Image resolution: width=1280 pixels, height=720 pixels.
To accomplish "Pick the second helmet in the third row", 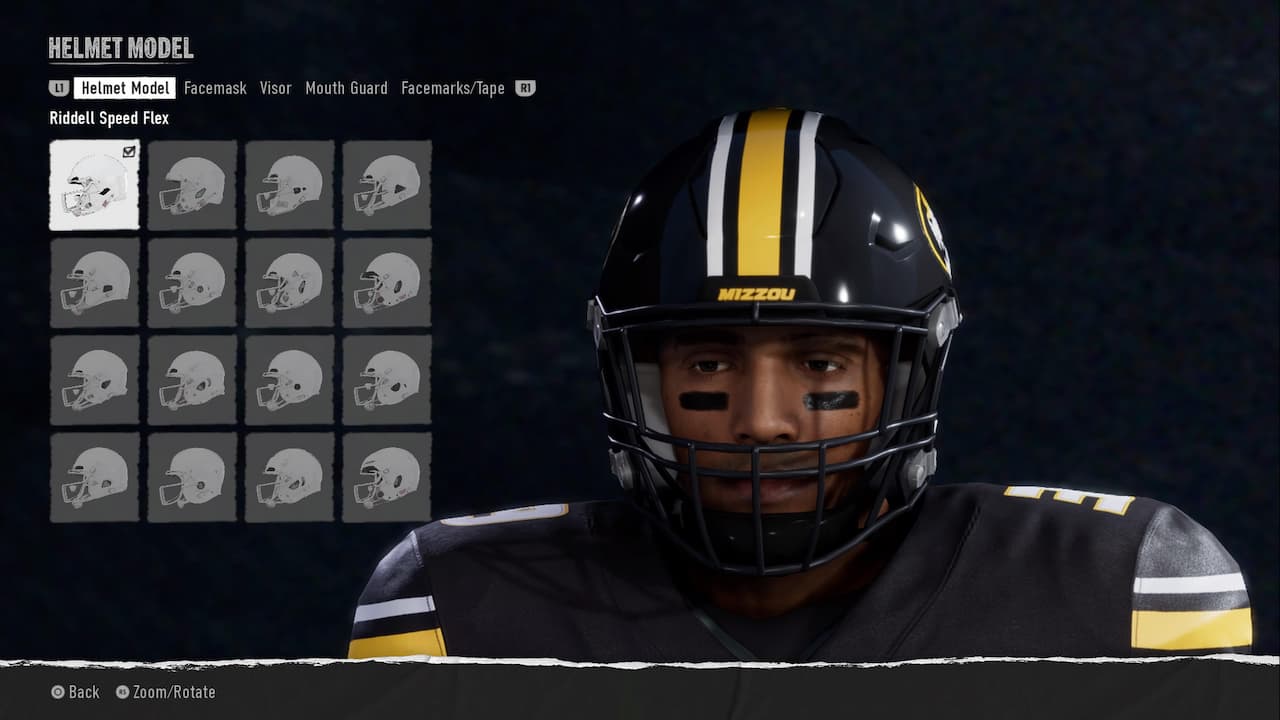I will coord(192,379).
